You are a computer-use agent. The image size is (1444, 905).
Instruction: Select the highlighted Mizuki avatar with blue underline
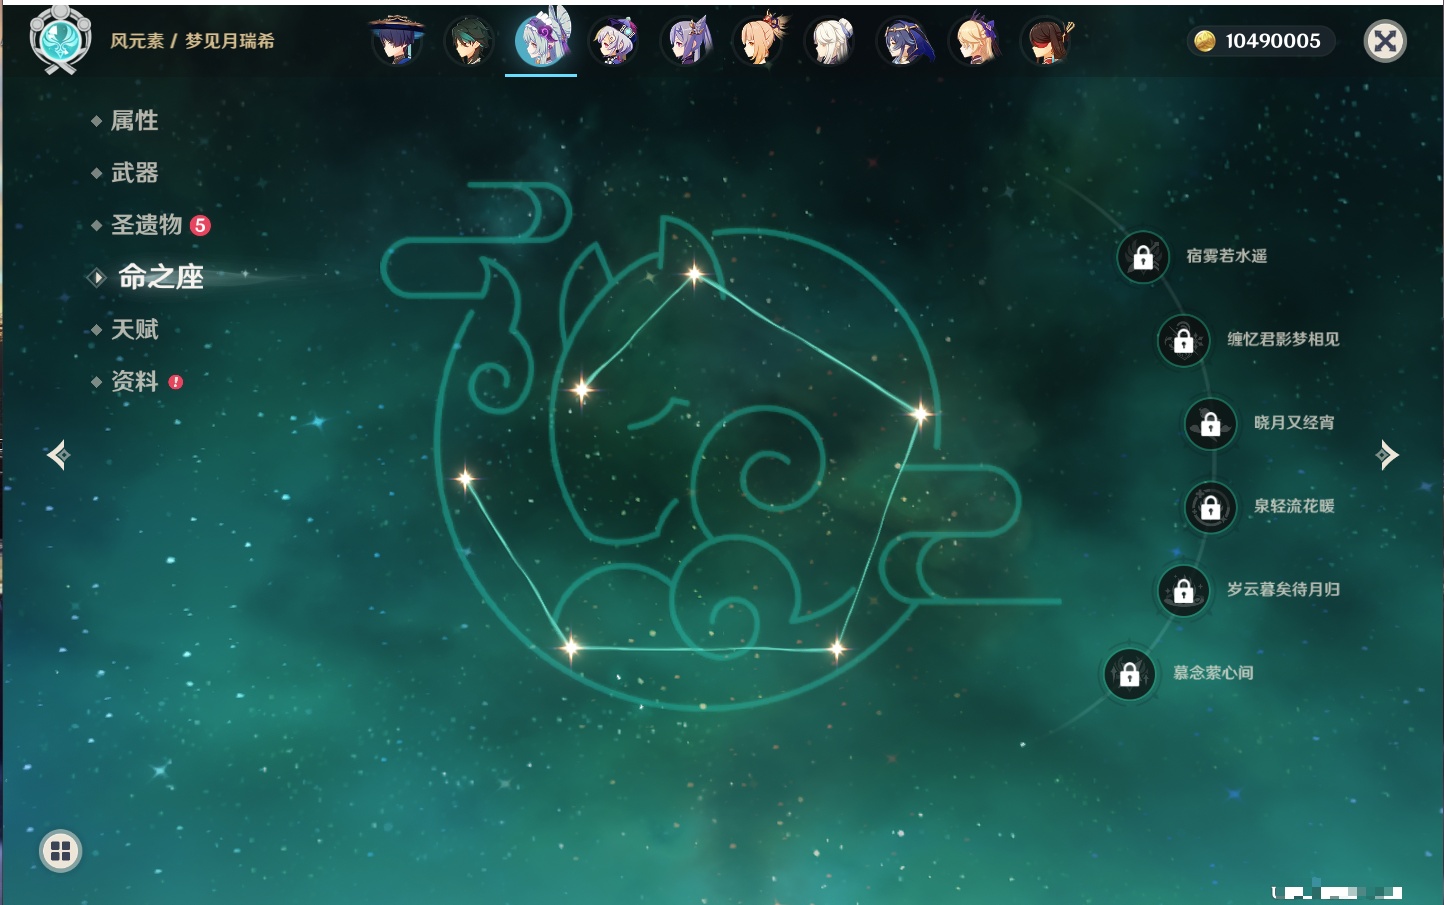click(x=541, y=38)
